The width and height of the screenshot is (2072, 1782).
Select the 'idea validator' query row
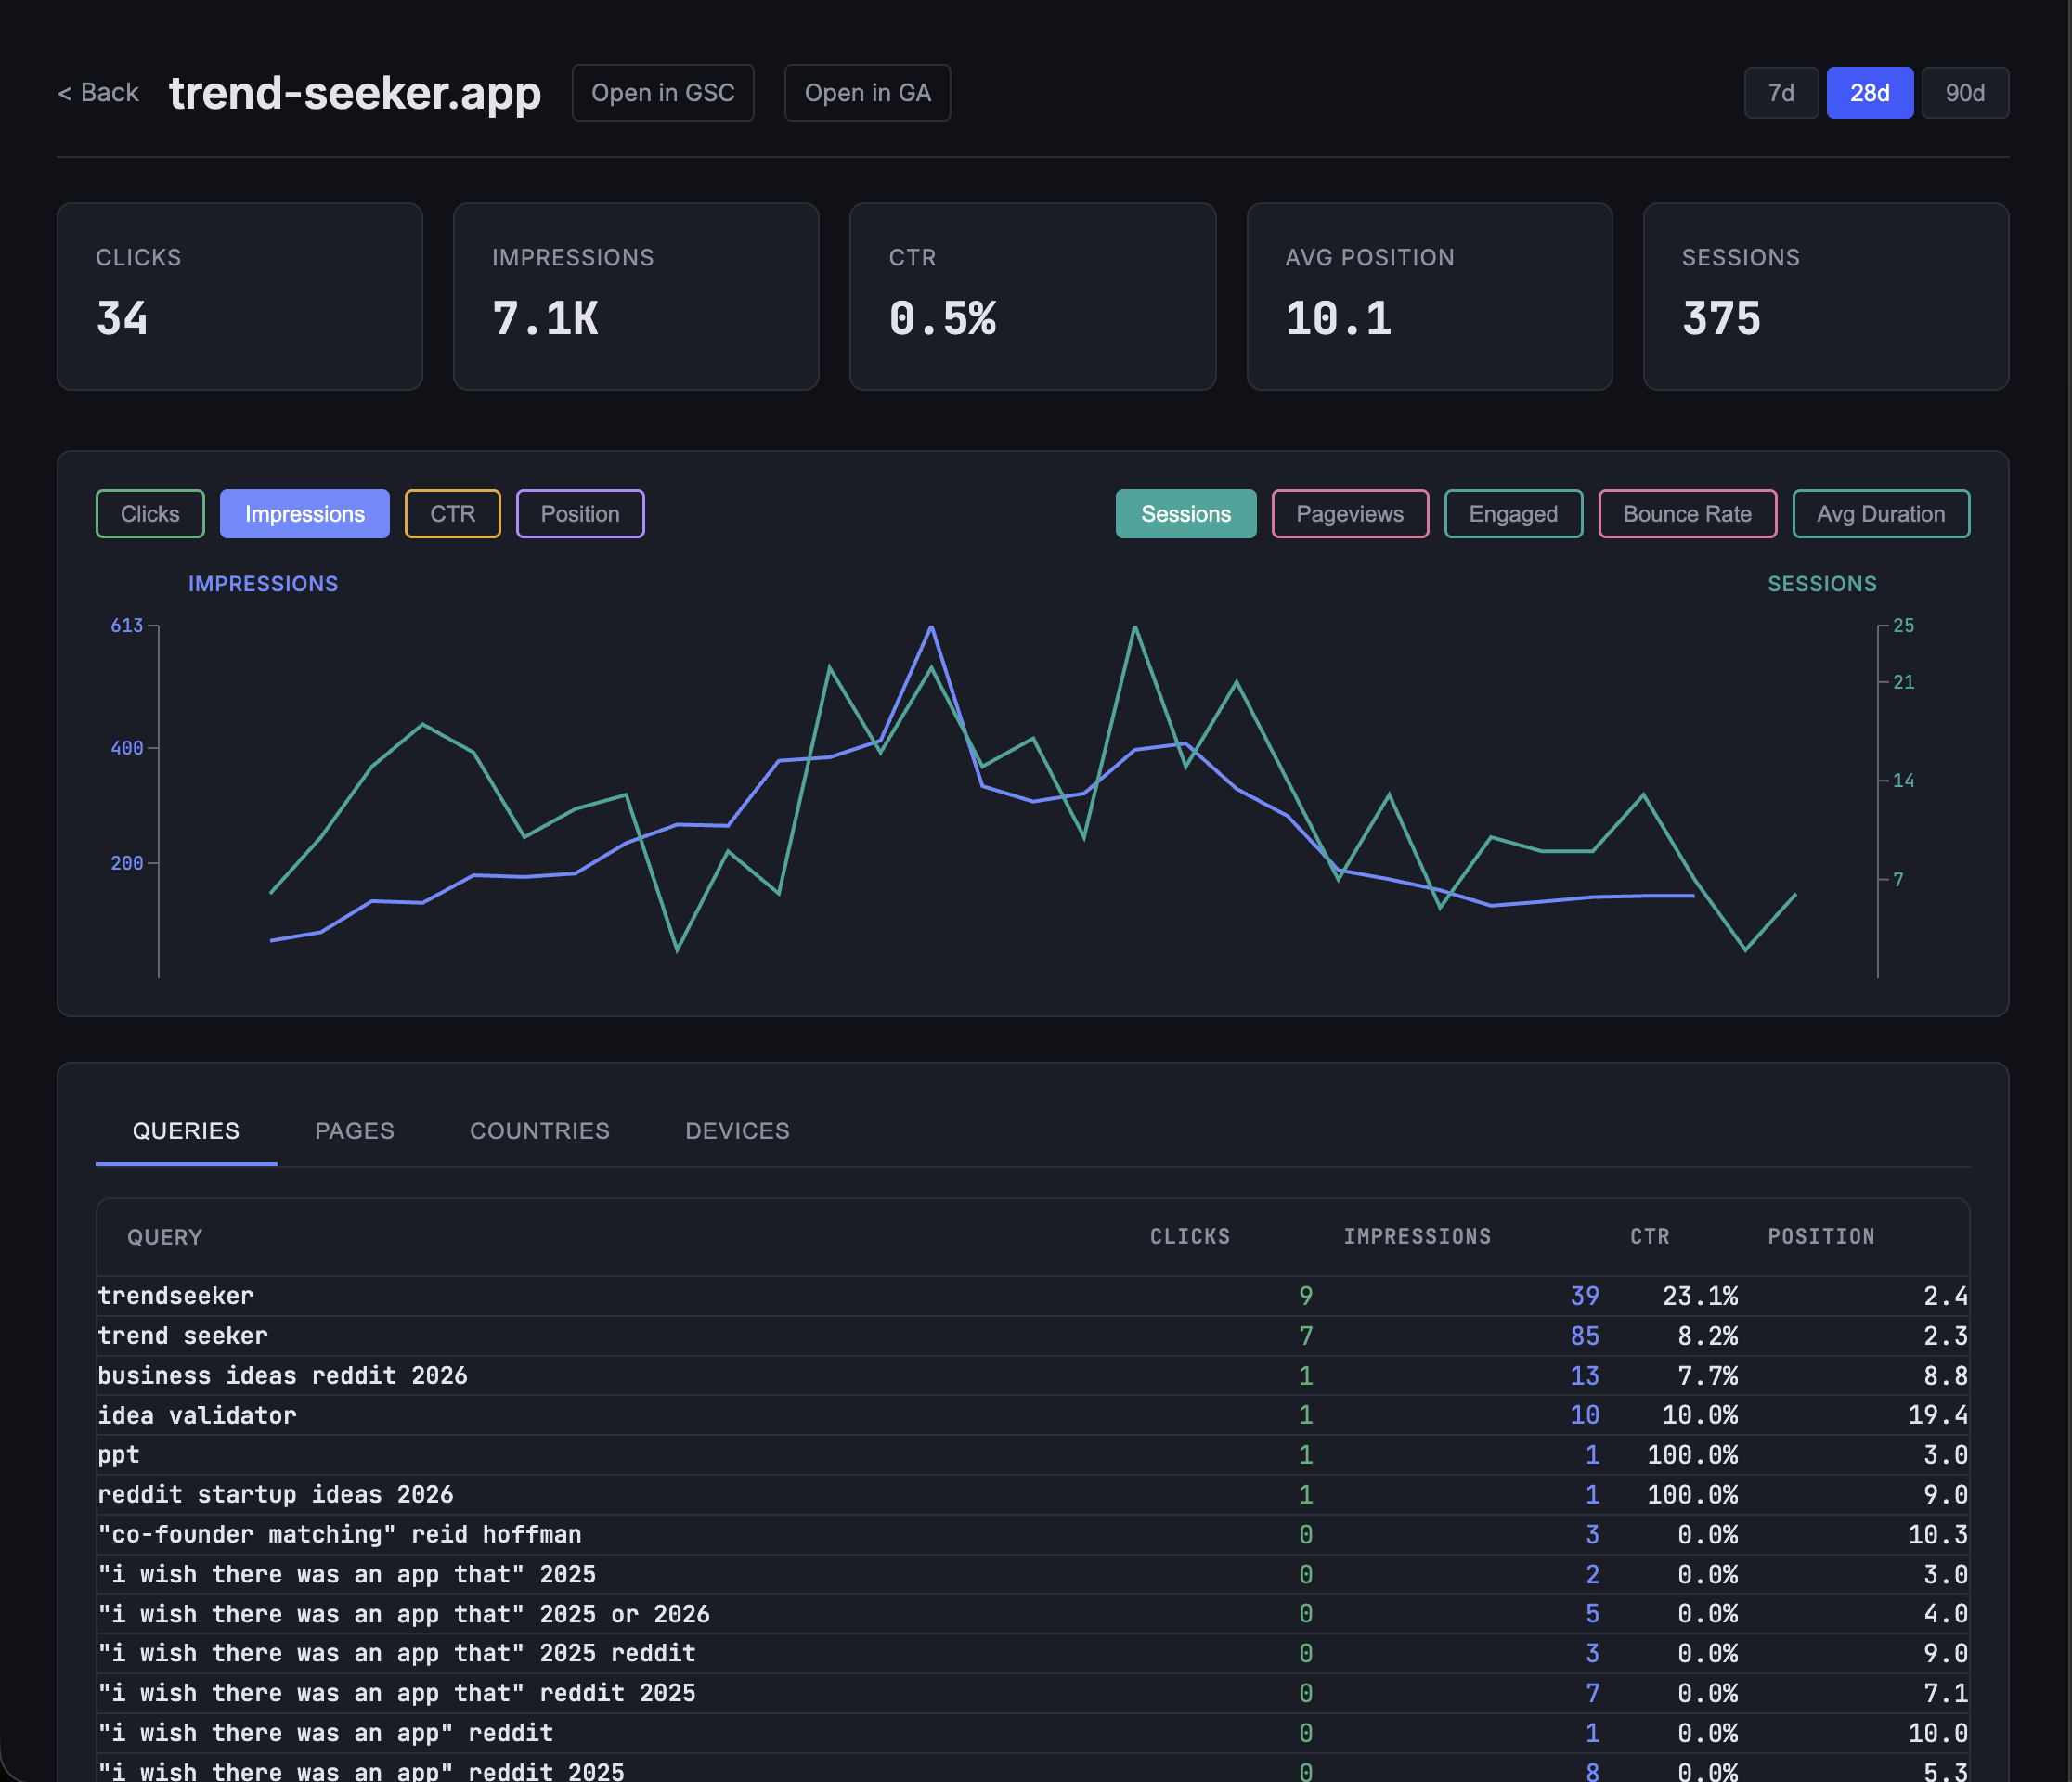click(1032, 1415)
